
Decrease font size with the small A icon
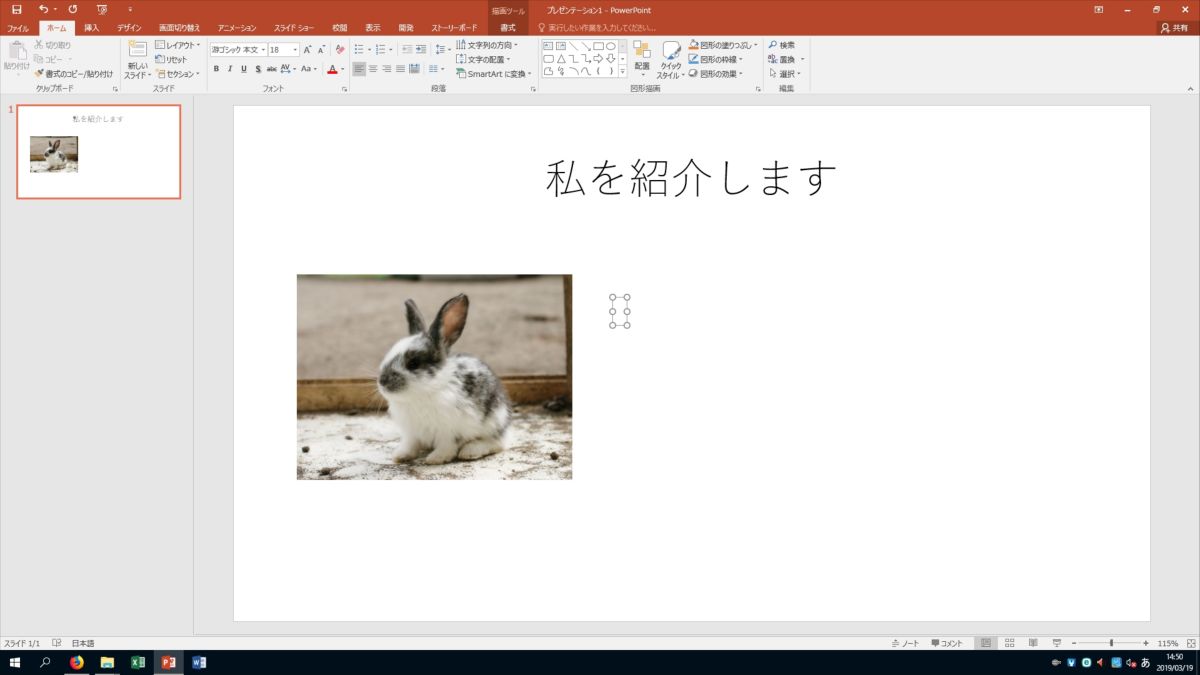click(x=322, y=49)
